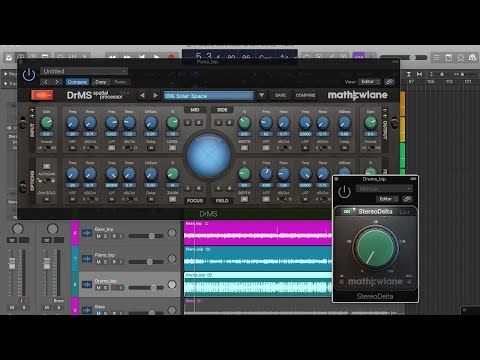Screen dimensions: 480x360
Task: Click the previous setting chevron in plugin header
Action: click(x=46, y=82)
